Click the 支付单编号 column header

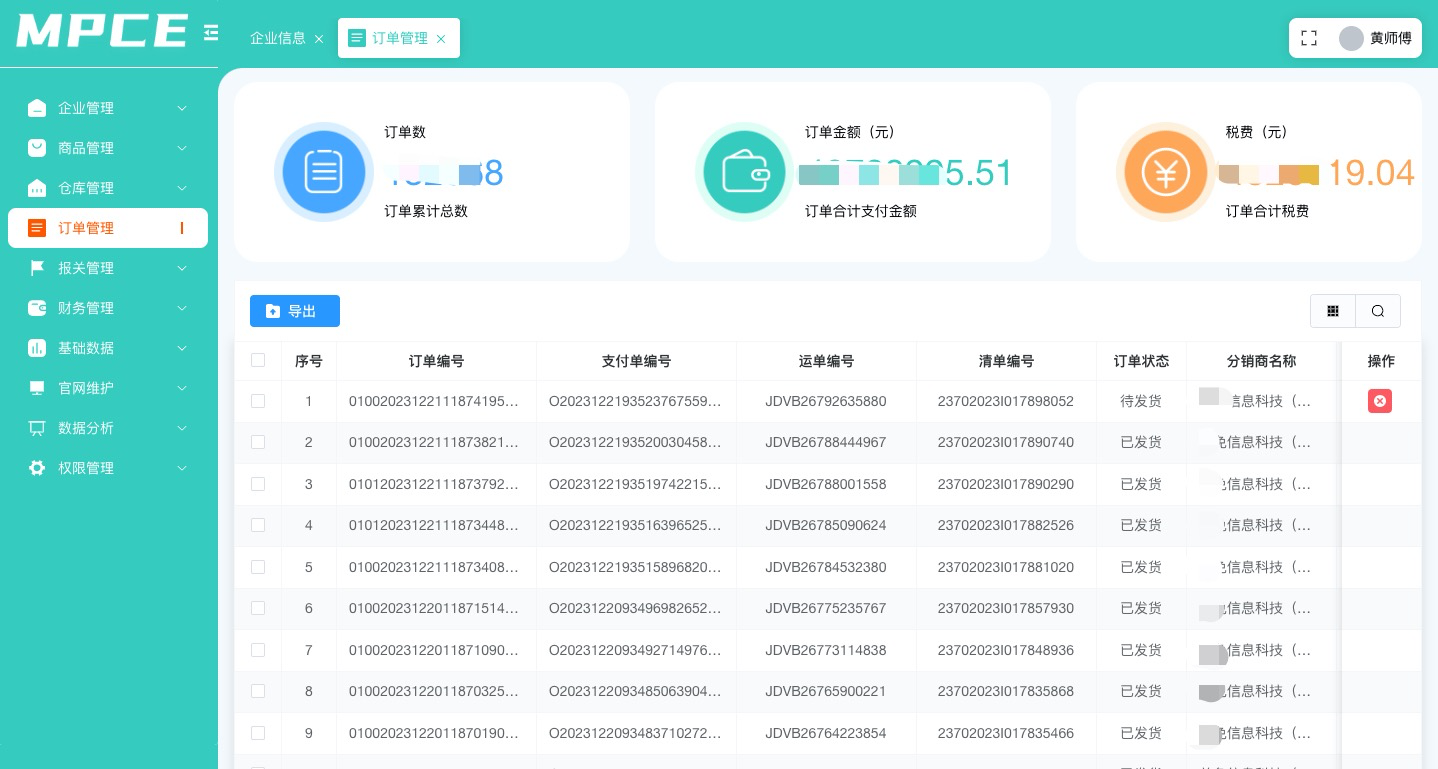[x=636, y=361]
